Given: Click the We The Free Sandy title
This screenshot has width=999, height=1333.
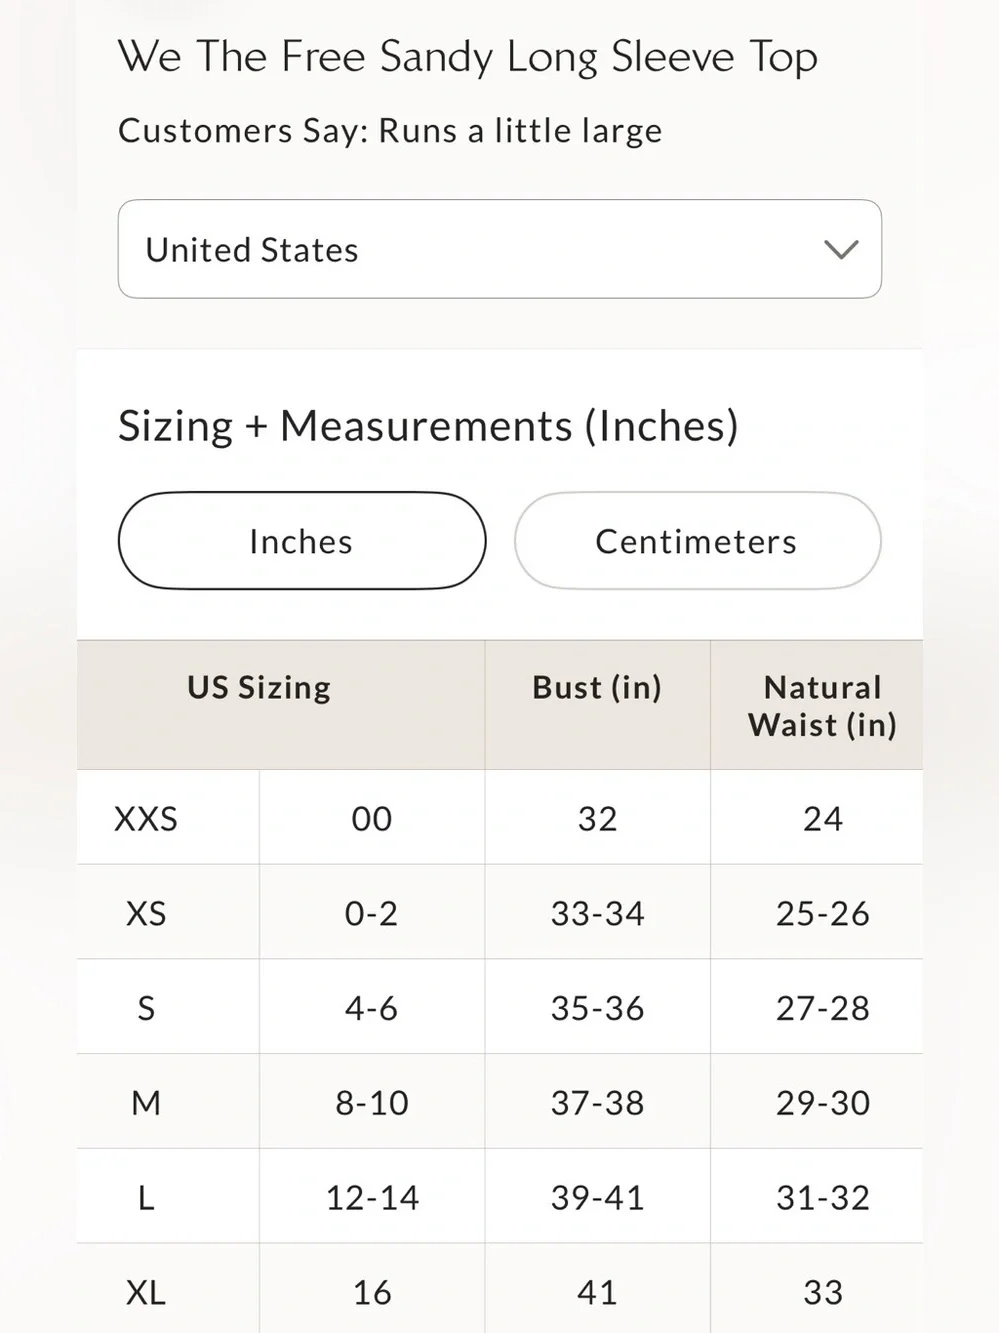Looking at the screenshot, I should point(468,57).
